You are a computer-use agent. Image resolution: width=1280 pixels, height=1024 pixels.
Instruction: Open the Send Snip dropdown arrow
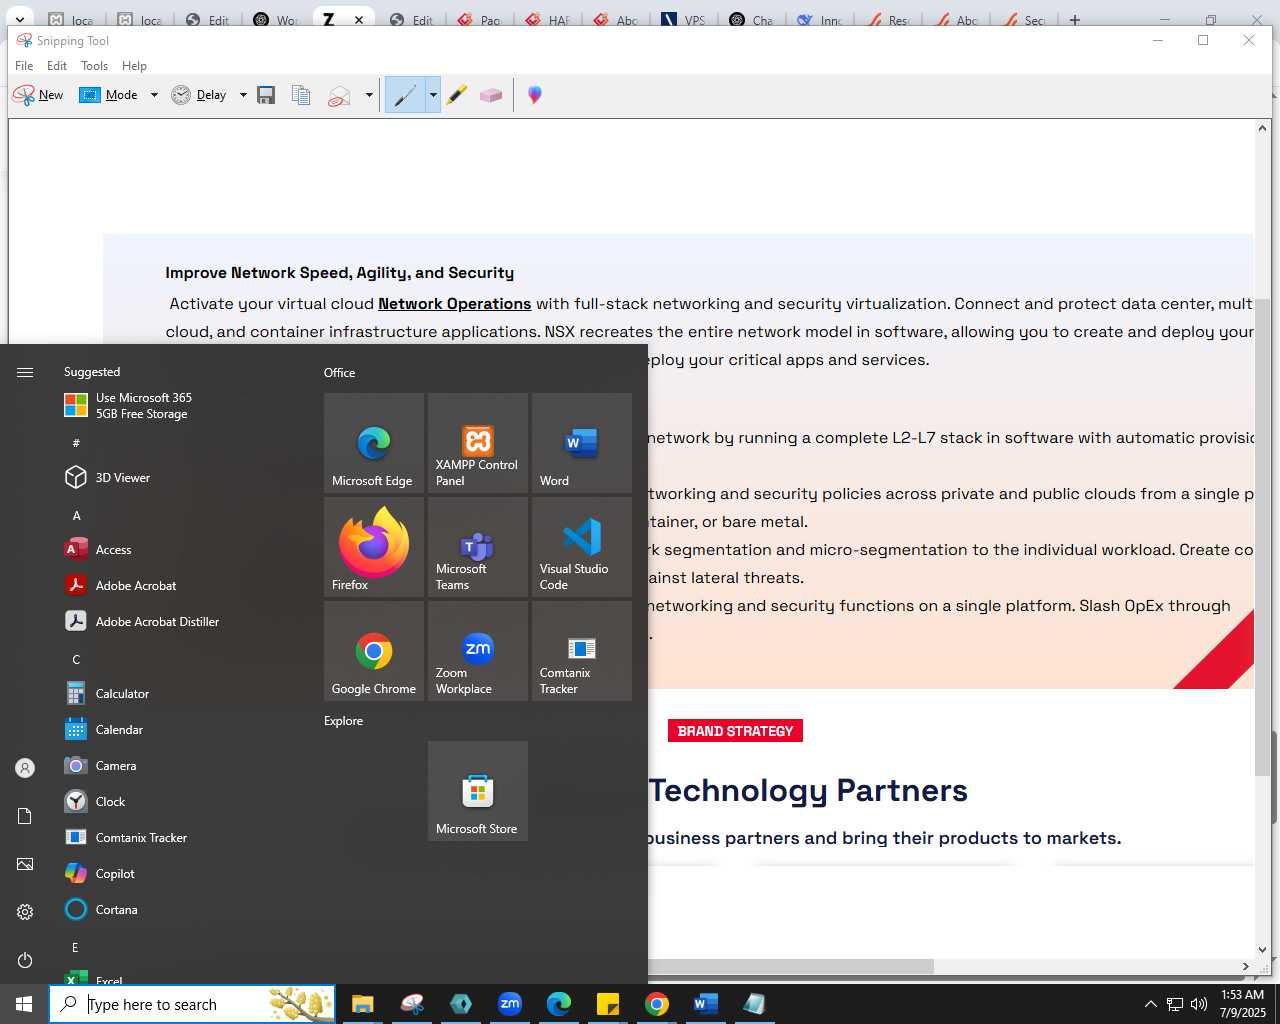pos(369,95)
